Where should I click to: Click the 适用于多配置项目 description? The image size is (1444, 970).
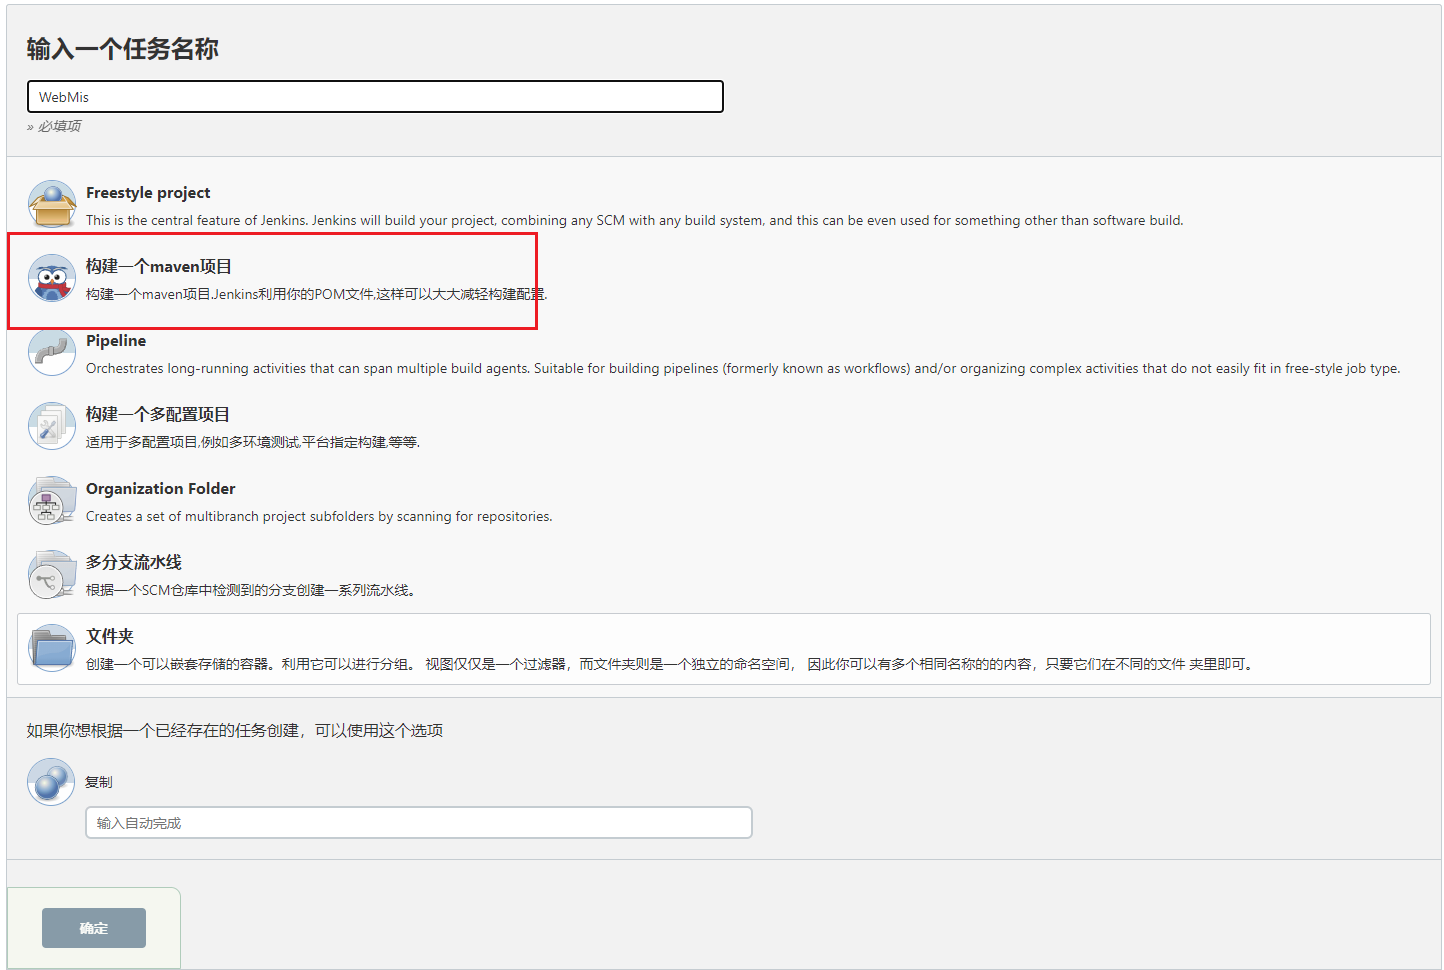click(253, 442)
